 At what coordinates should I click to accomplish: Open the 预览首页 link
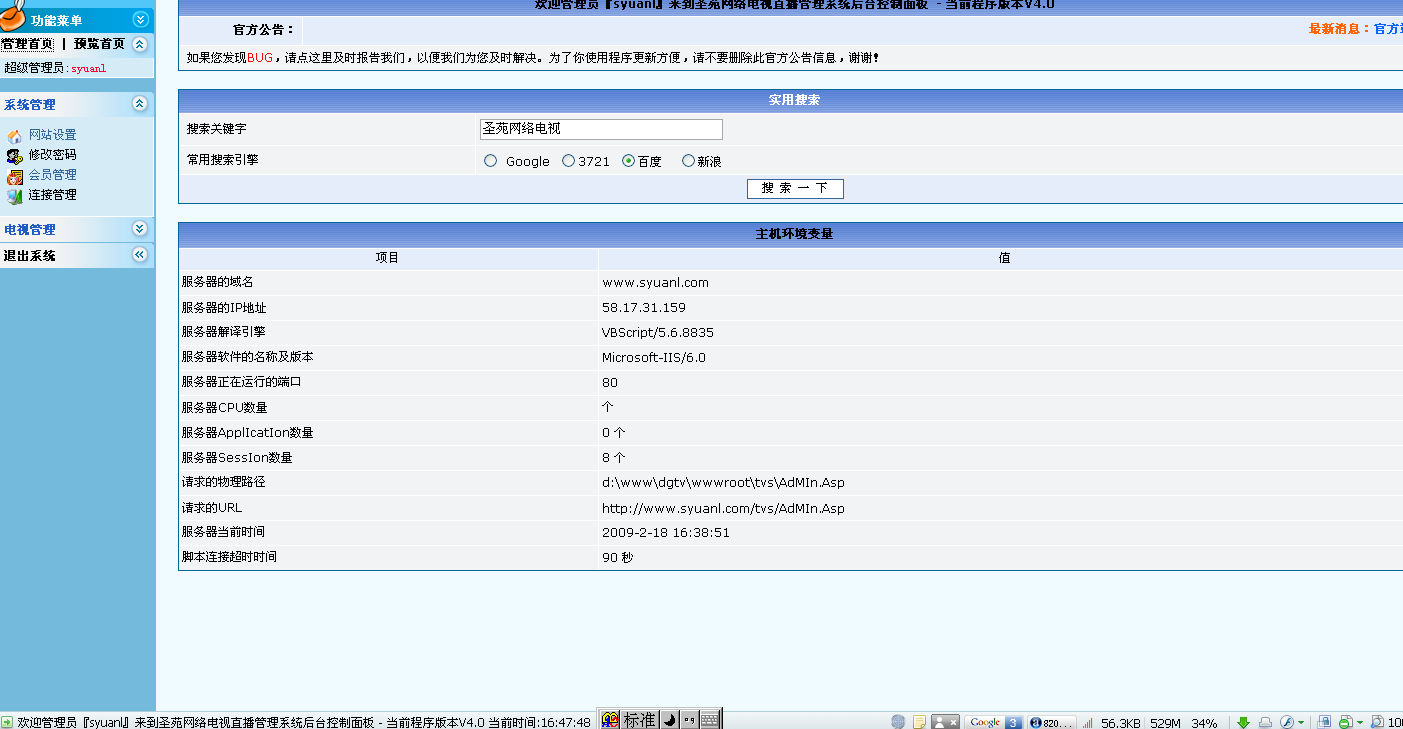tap(99, 44)
